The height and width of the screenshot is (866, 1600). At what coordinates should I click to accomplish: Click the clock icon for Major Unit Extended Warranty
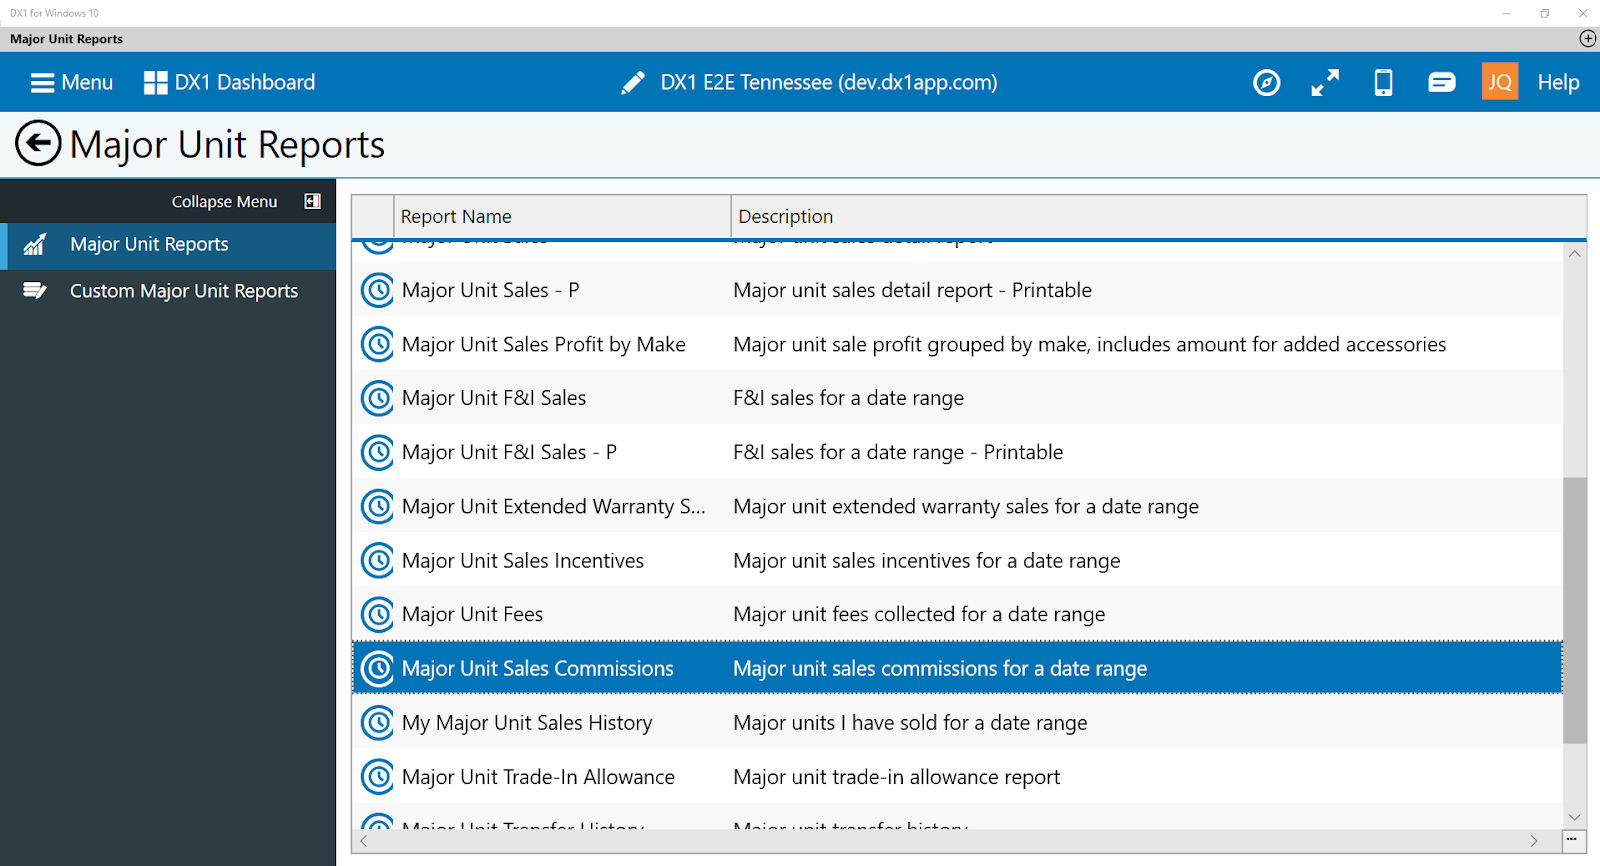pos(377,506)
